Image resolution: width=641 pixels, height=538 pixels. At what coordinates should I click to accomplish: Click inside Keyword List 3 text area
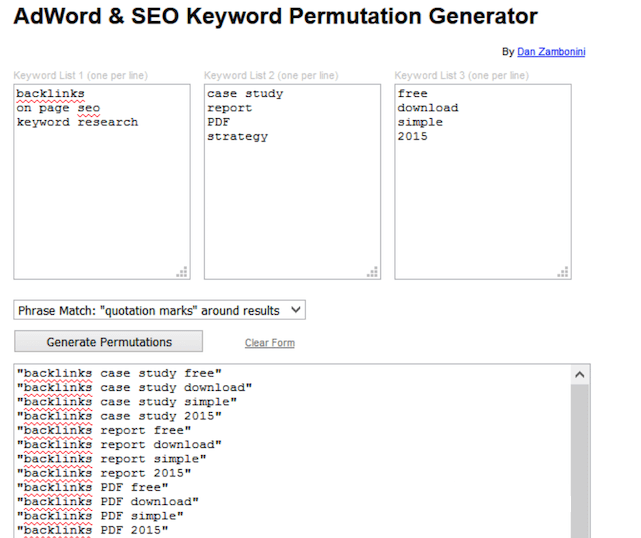click(x=483, y=182)
